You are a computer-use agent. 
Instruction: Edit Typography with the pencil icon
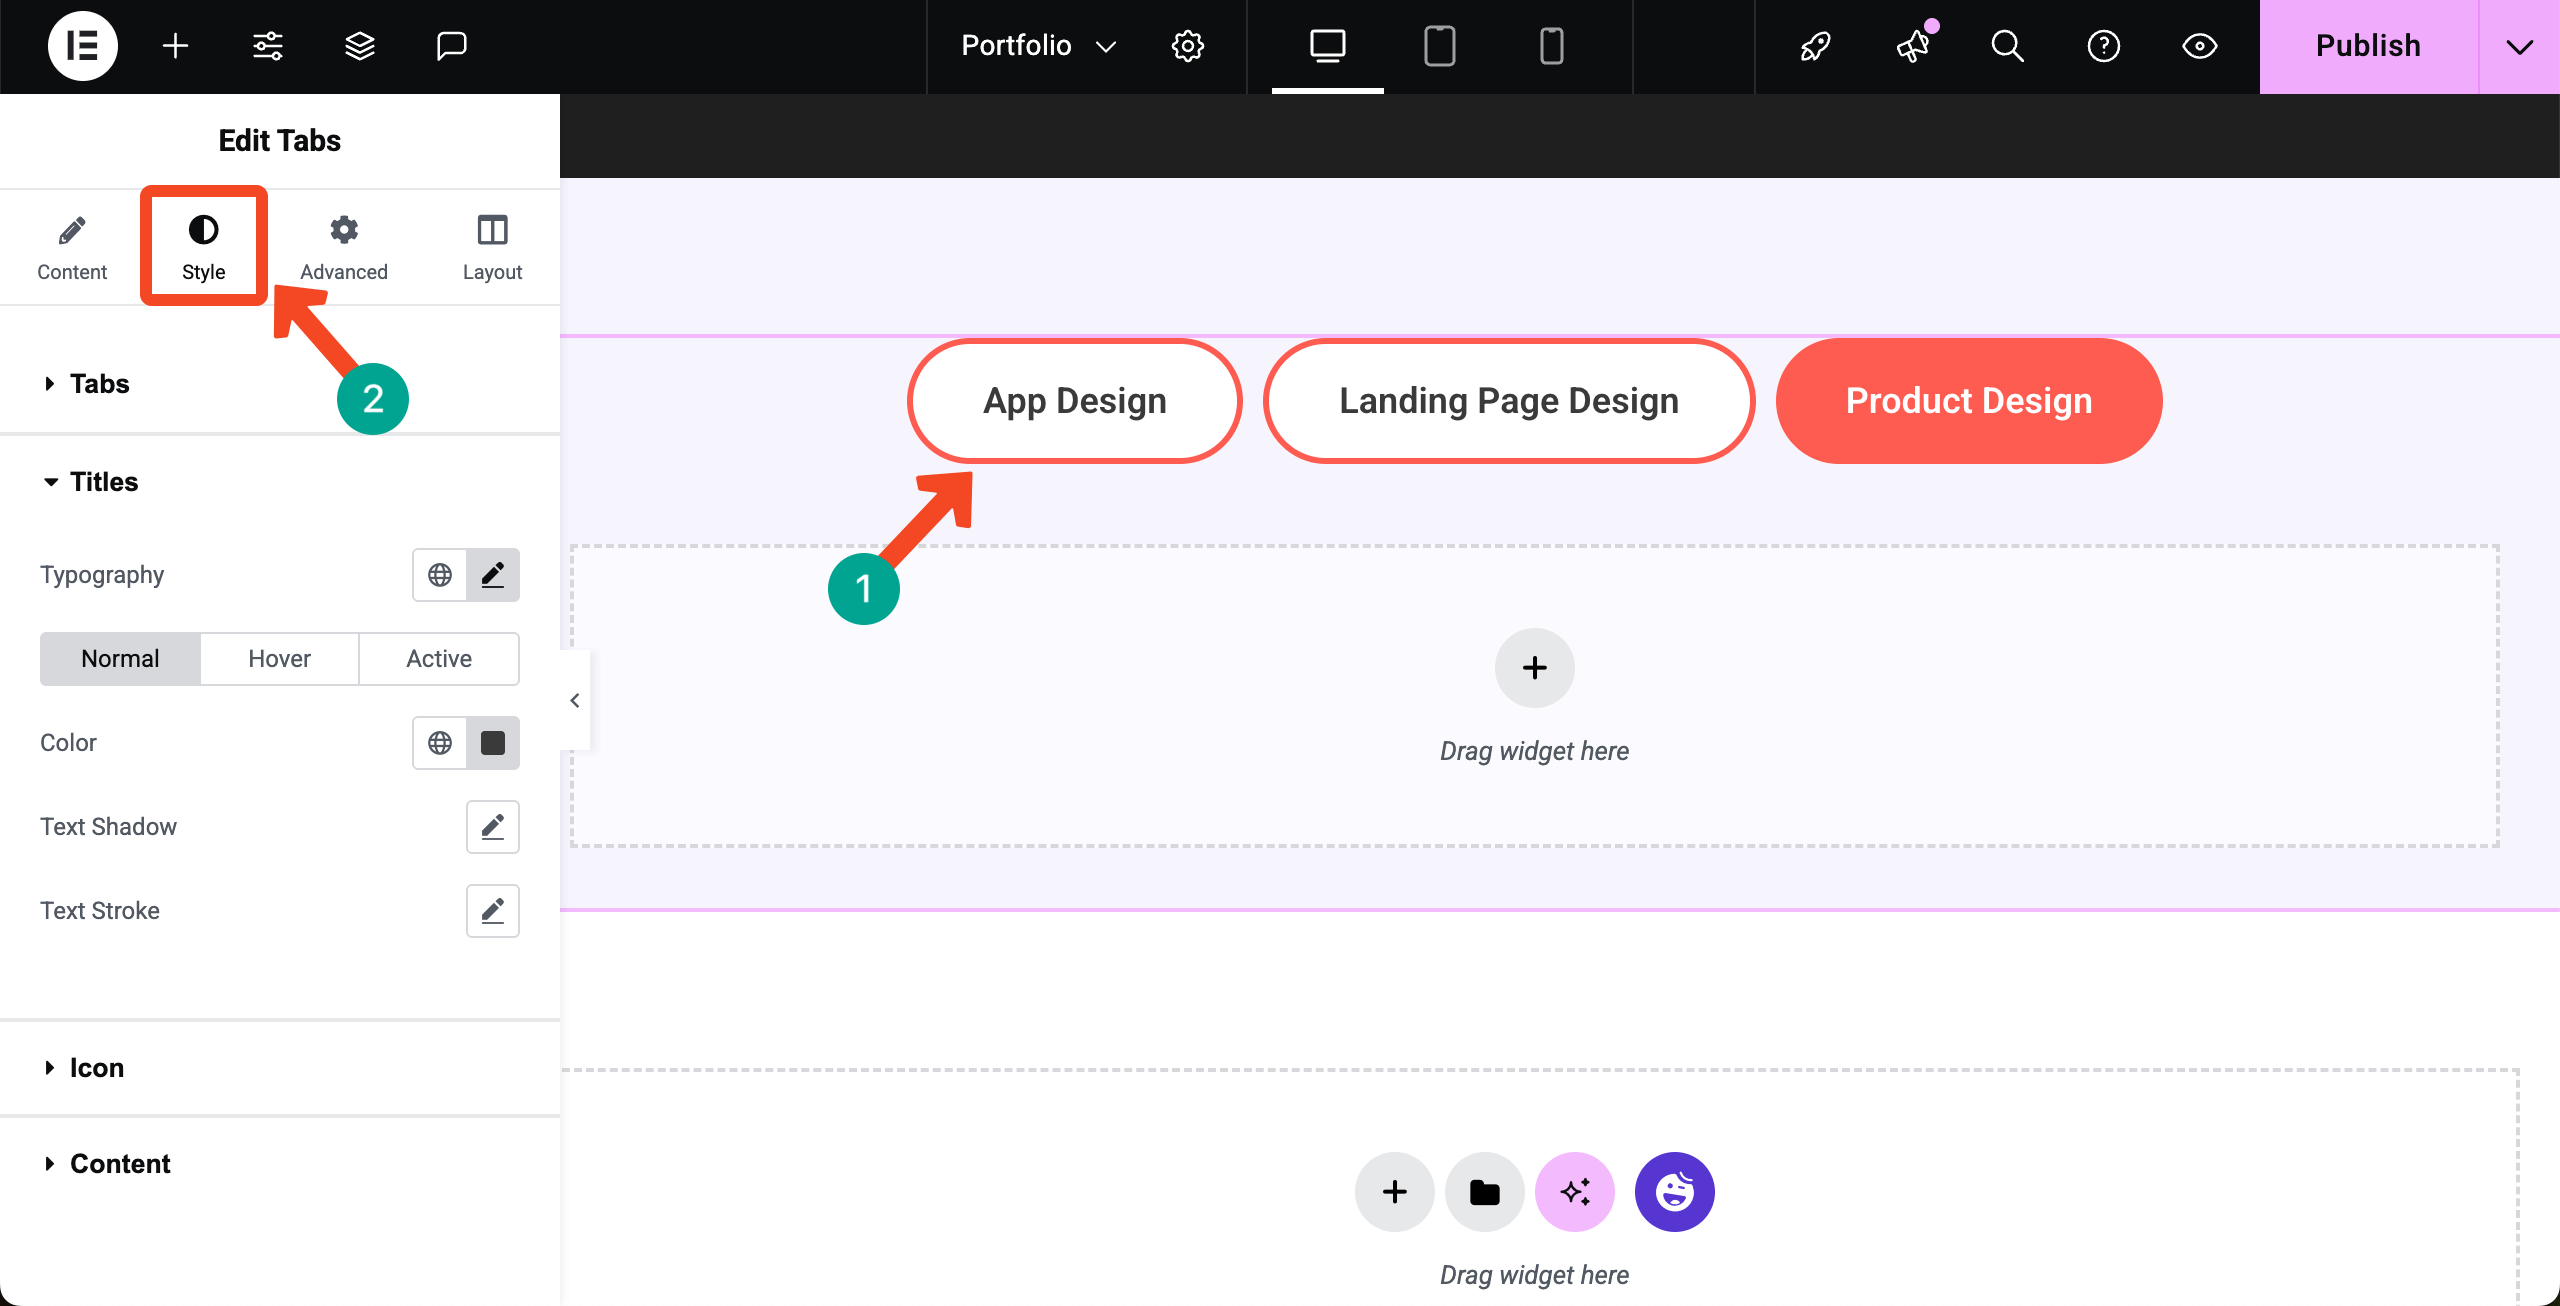(493, 575)
